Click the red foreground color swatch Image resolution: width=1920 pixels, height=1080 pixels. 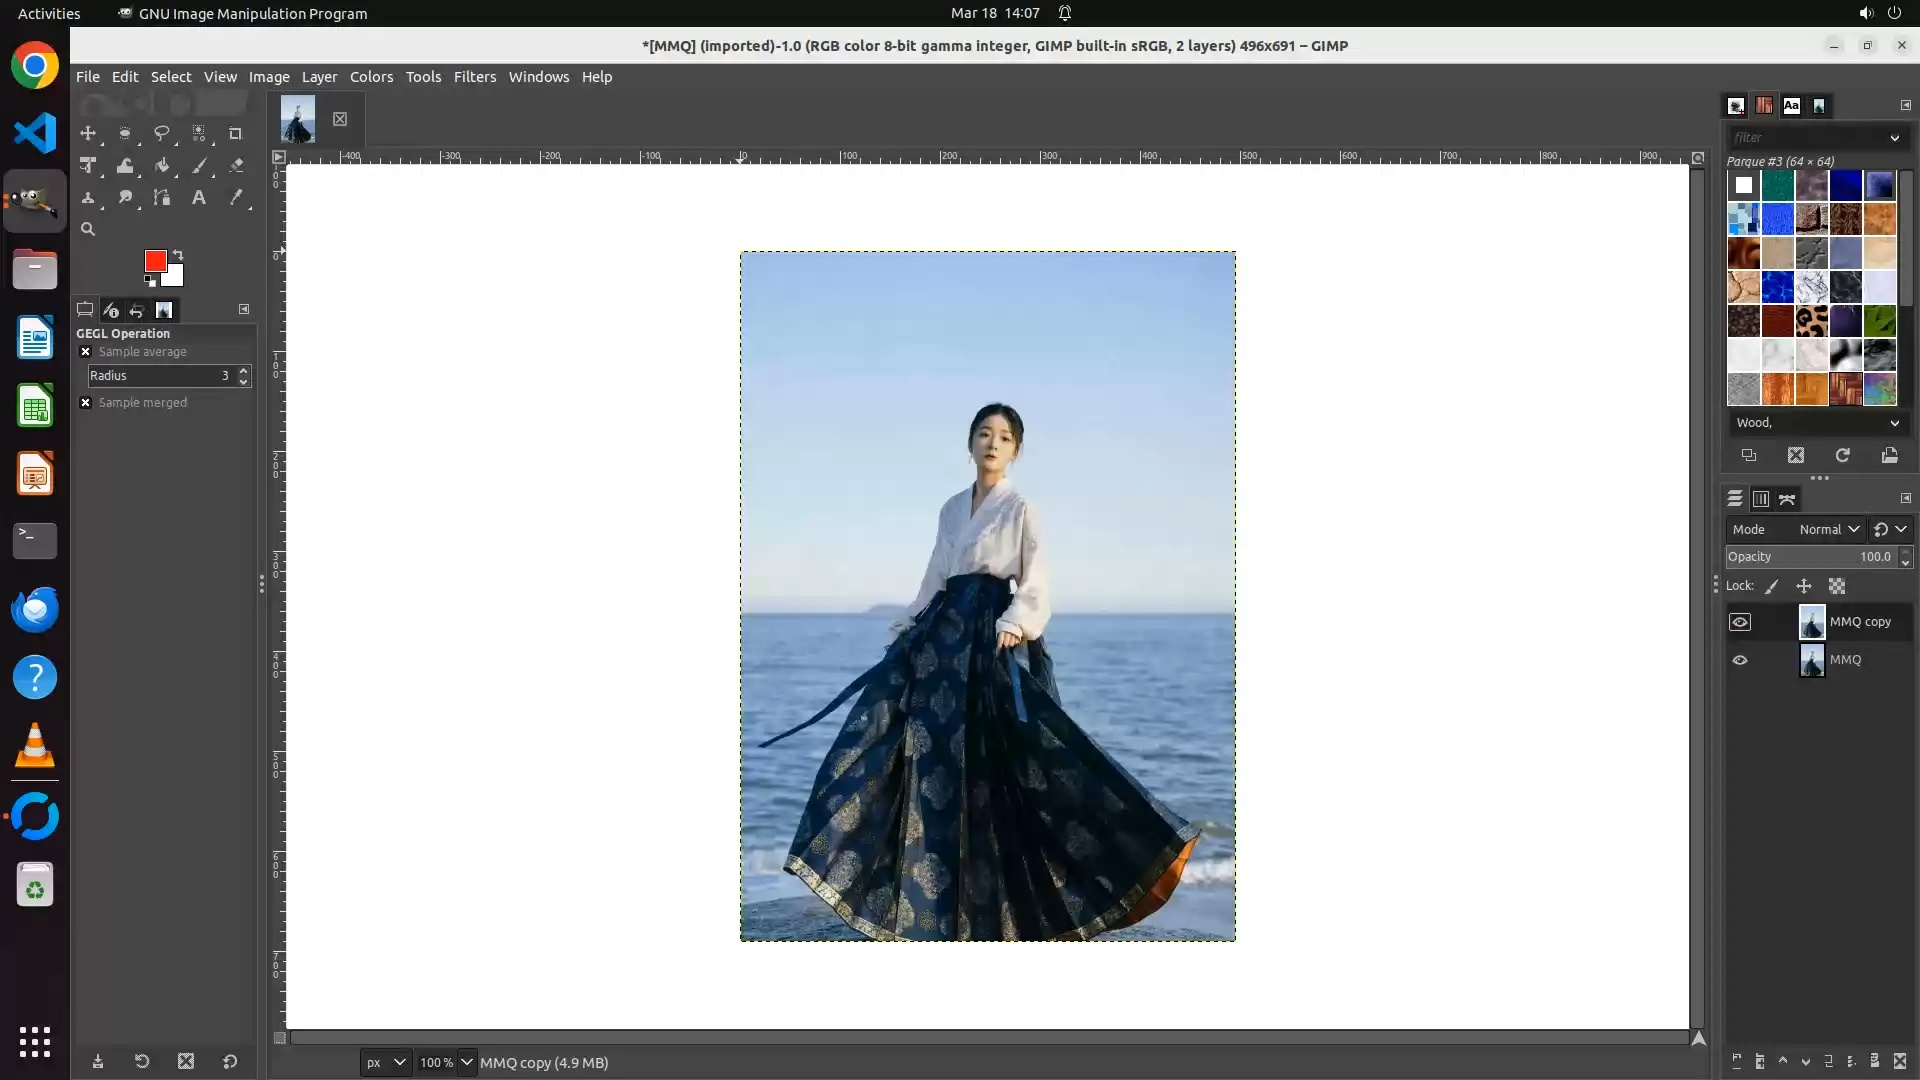click(154, 260)
